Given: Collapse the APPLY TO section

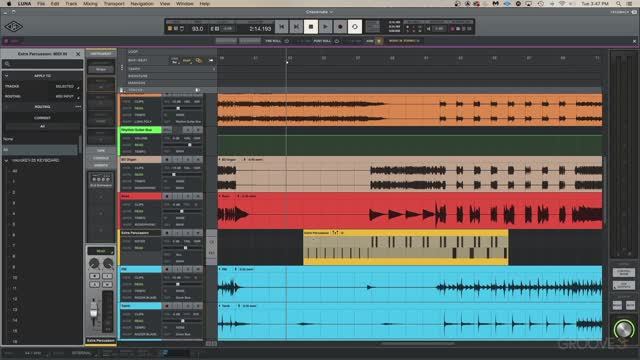Looking at the screenshot, I should click(x=7, y=76).
